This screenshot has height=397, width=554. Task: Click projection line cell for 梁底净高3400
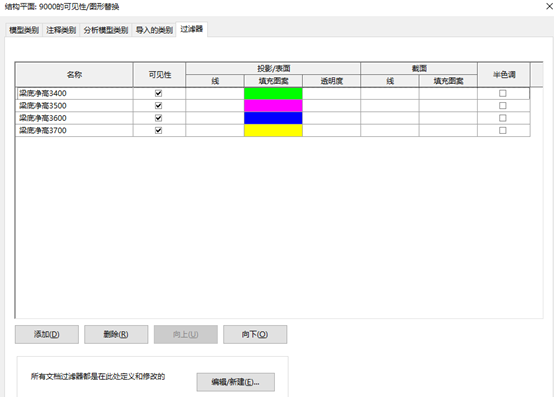[215, 93]
